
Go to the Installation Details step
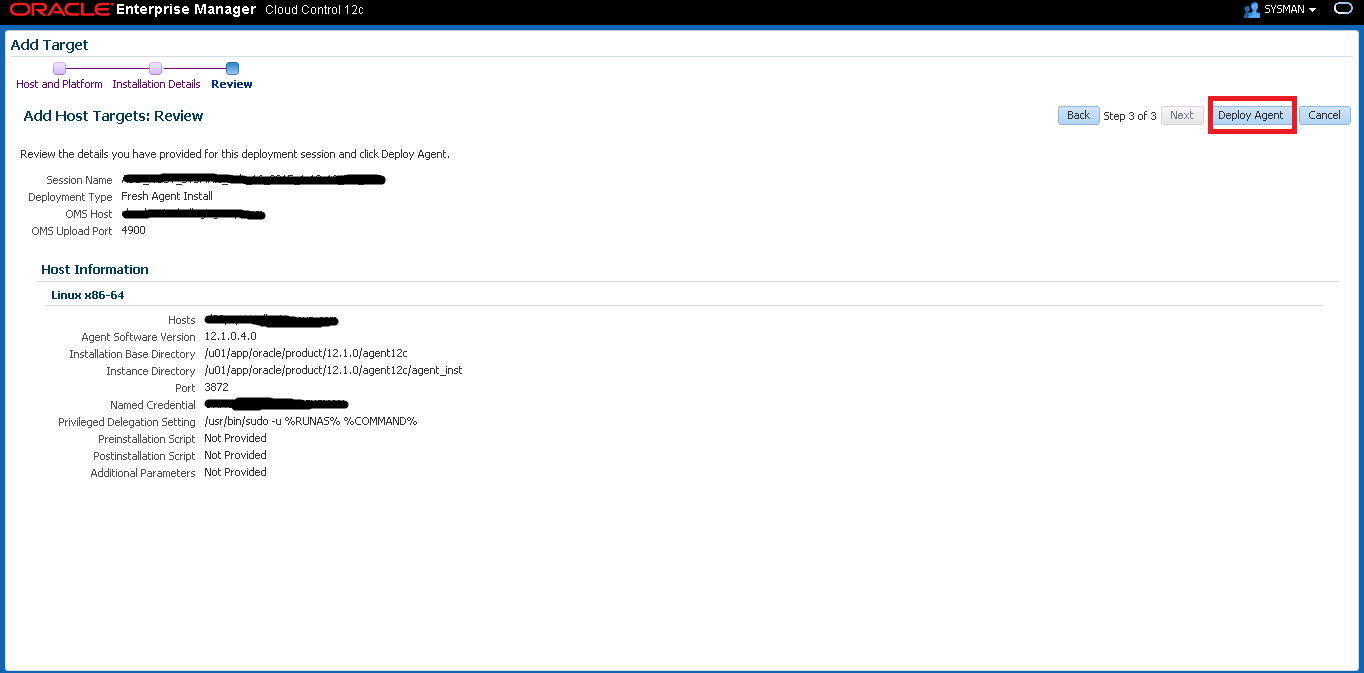coord(156,84)
